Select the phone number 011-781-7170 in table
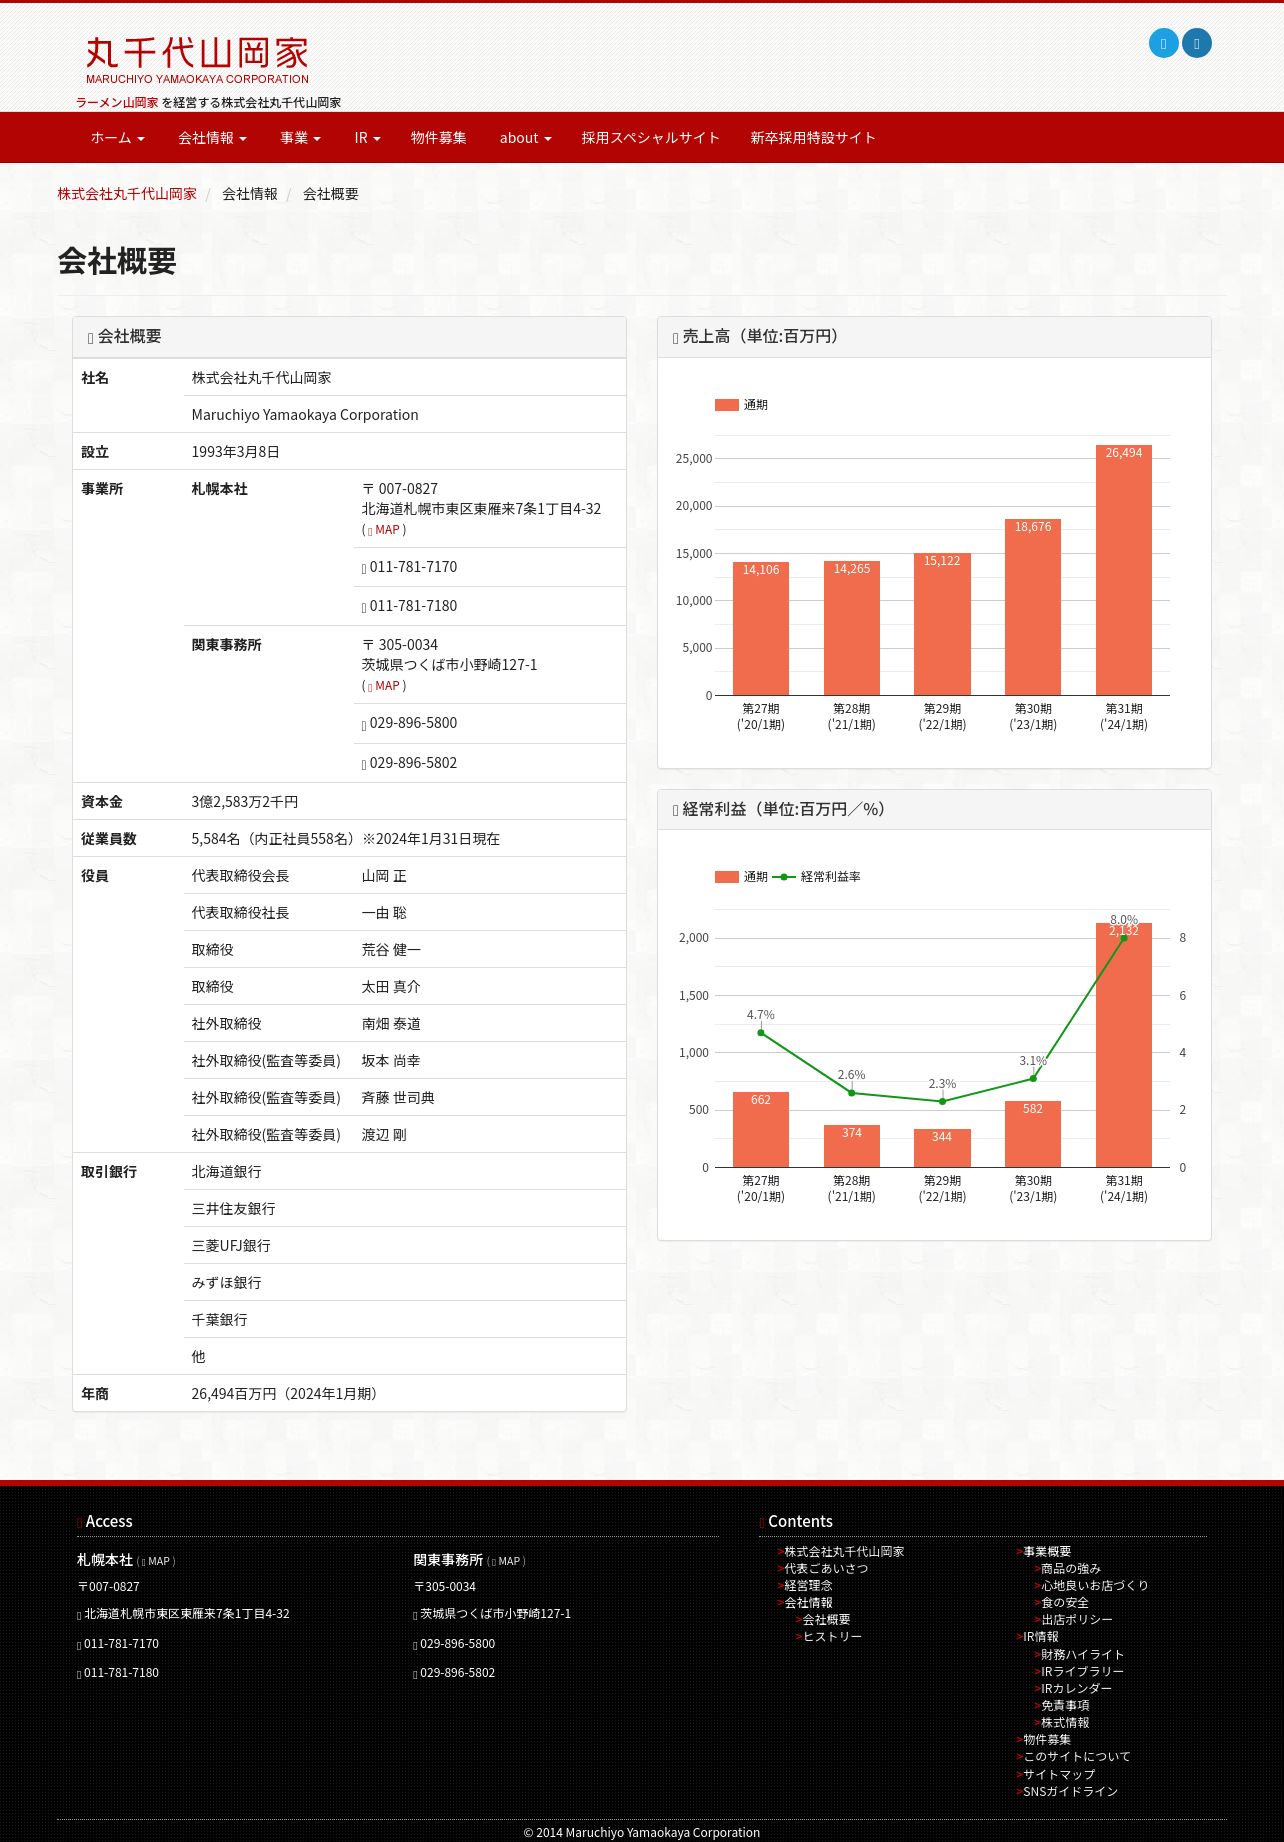Screen dimensions: 1284x1842 click(x=413, y=567)
